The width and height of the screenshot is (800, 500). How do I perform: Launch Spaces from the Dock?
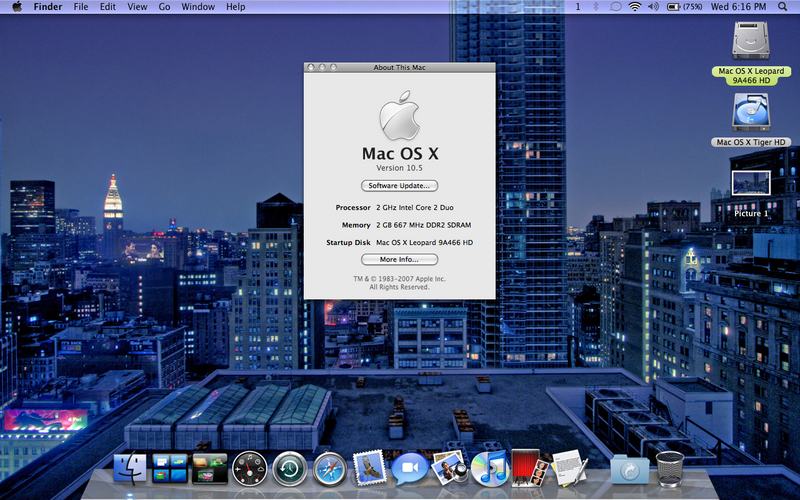pos(170,468)
